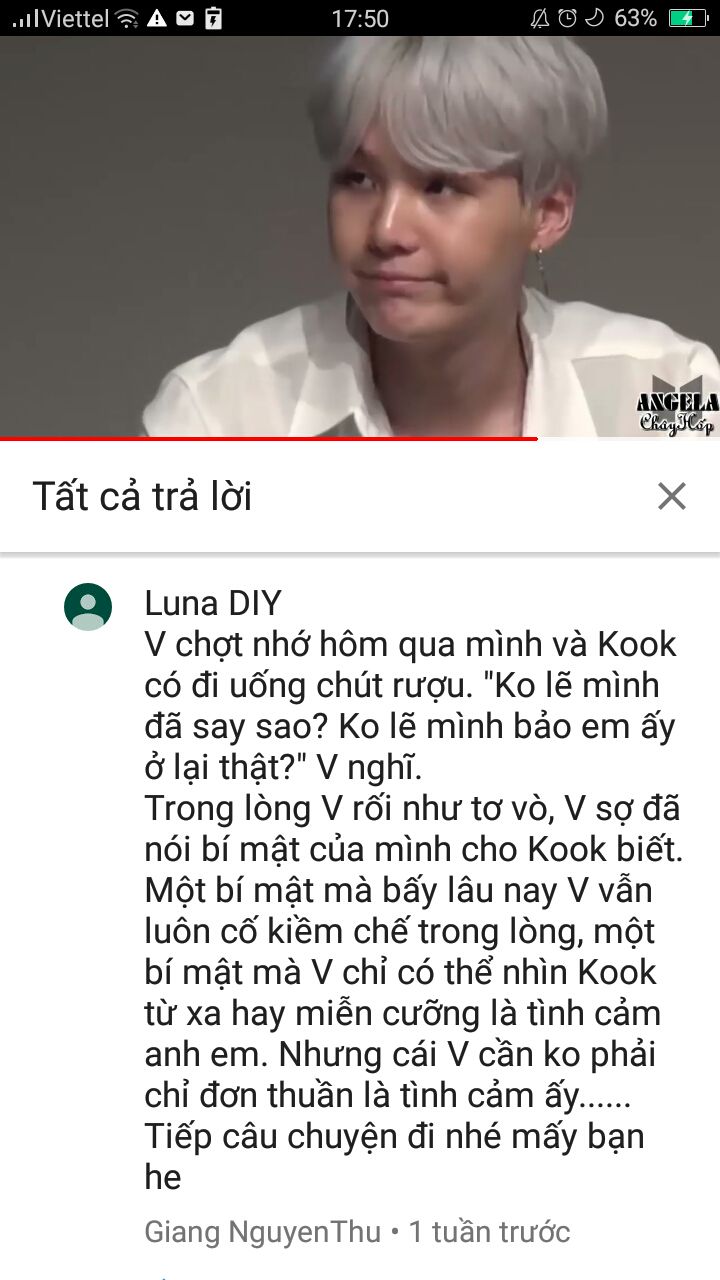
Task: Tap the mail notification icon in status bar
Action: point(185,18)
